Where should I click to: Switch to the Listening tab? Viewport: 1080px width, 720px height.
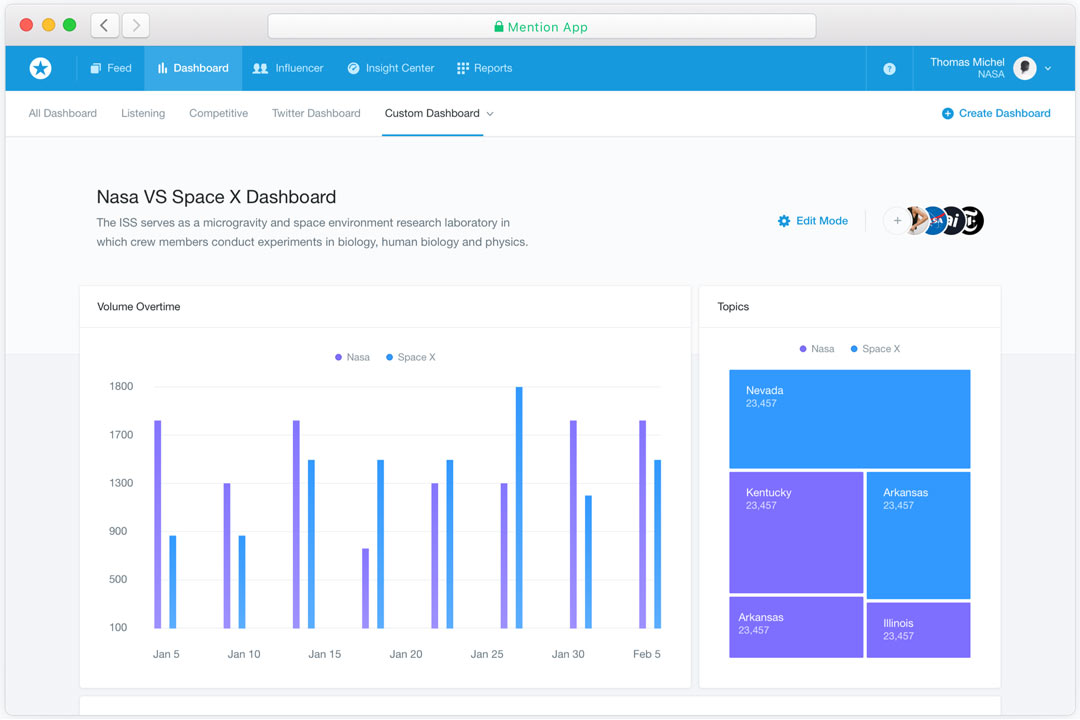pyautogui.click(x=143, y=113)
